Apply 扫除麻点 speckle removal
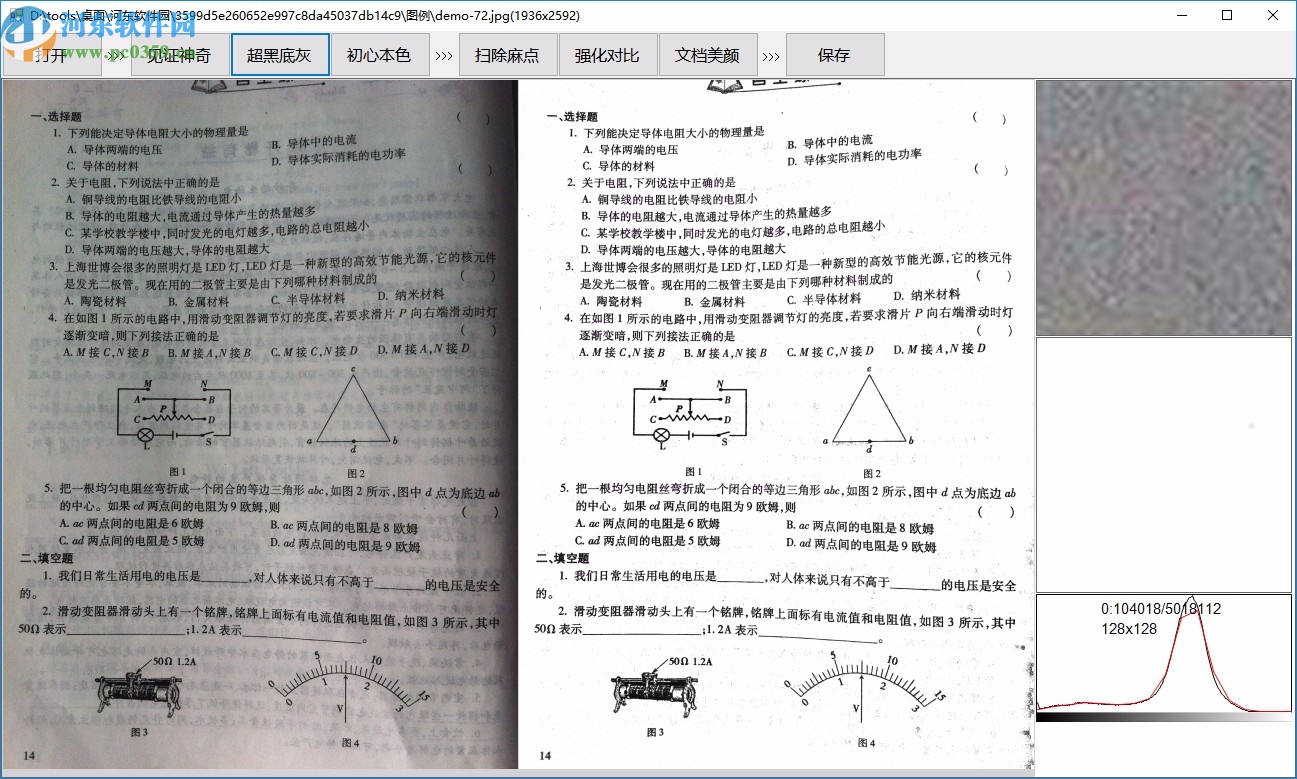The image size is (1297, 779). click(508, 55)
